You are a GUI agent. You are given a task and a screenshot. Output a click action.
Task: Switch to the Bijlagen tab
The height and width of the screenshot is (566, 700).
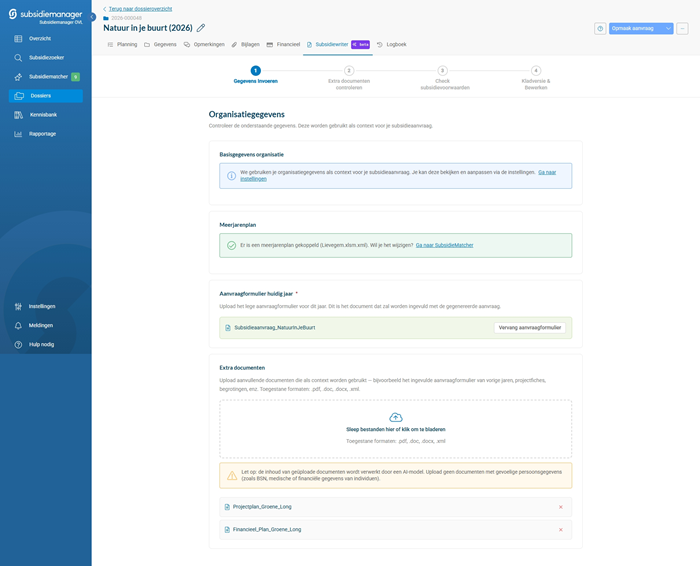tap(246, 45)
